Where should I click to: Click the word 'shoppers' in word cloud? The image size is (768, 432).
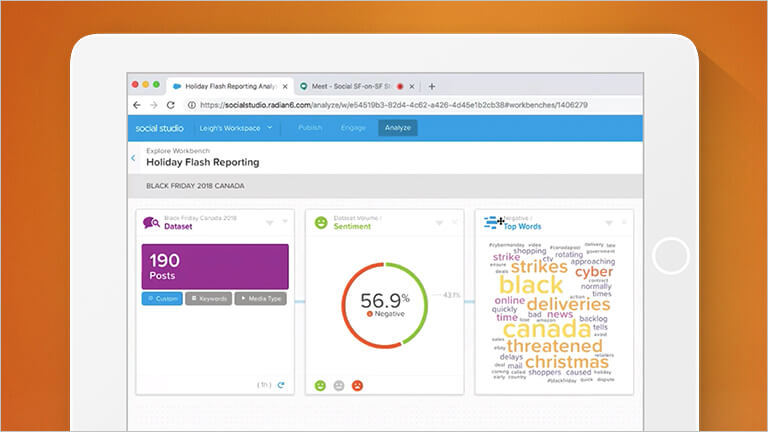pyautogui.click(x=545, y=372)
